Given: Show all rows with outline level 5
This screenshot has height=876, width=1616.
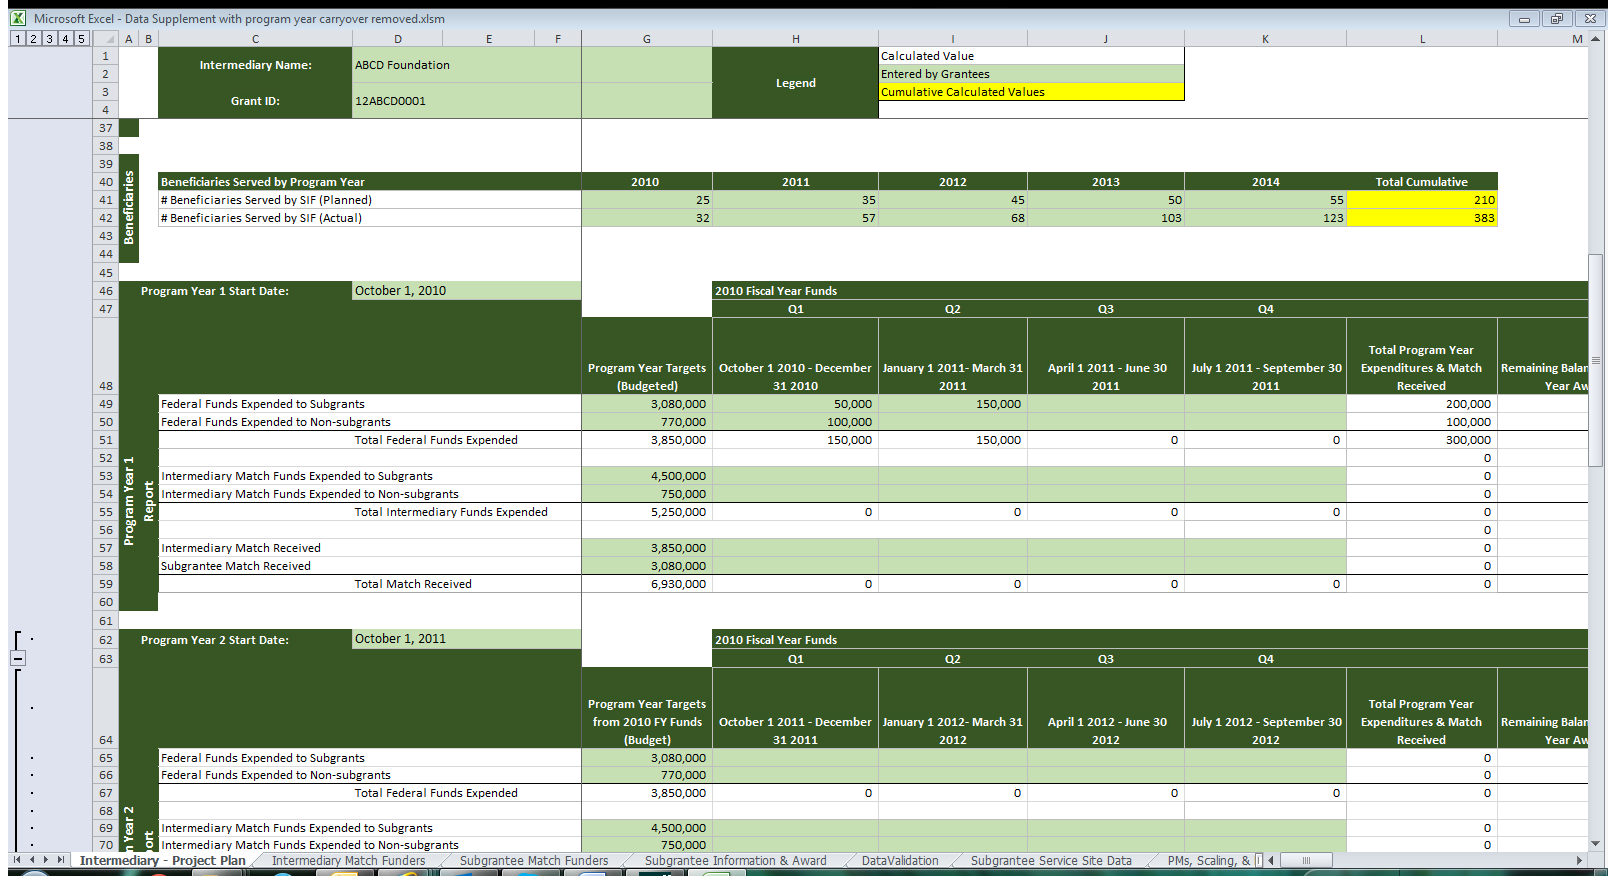Looking at the screenshot, I should (x=81, y=39).
